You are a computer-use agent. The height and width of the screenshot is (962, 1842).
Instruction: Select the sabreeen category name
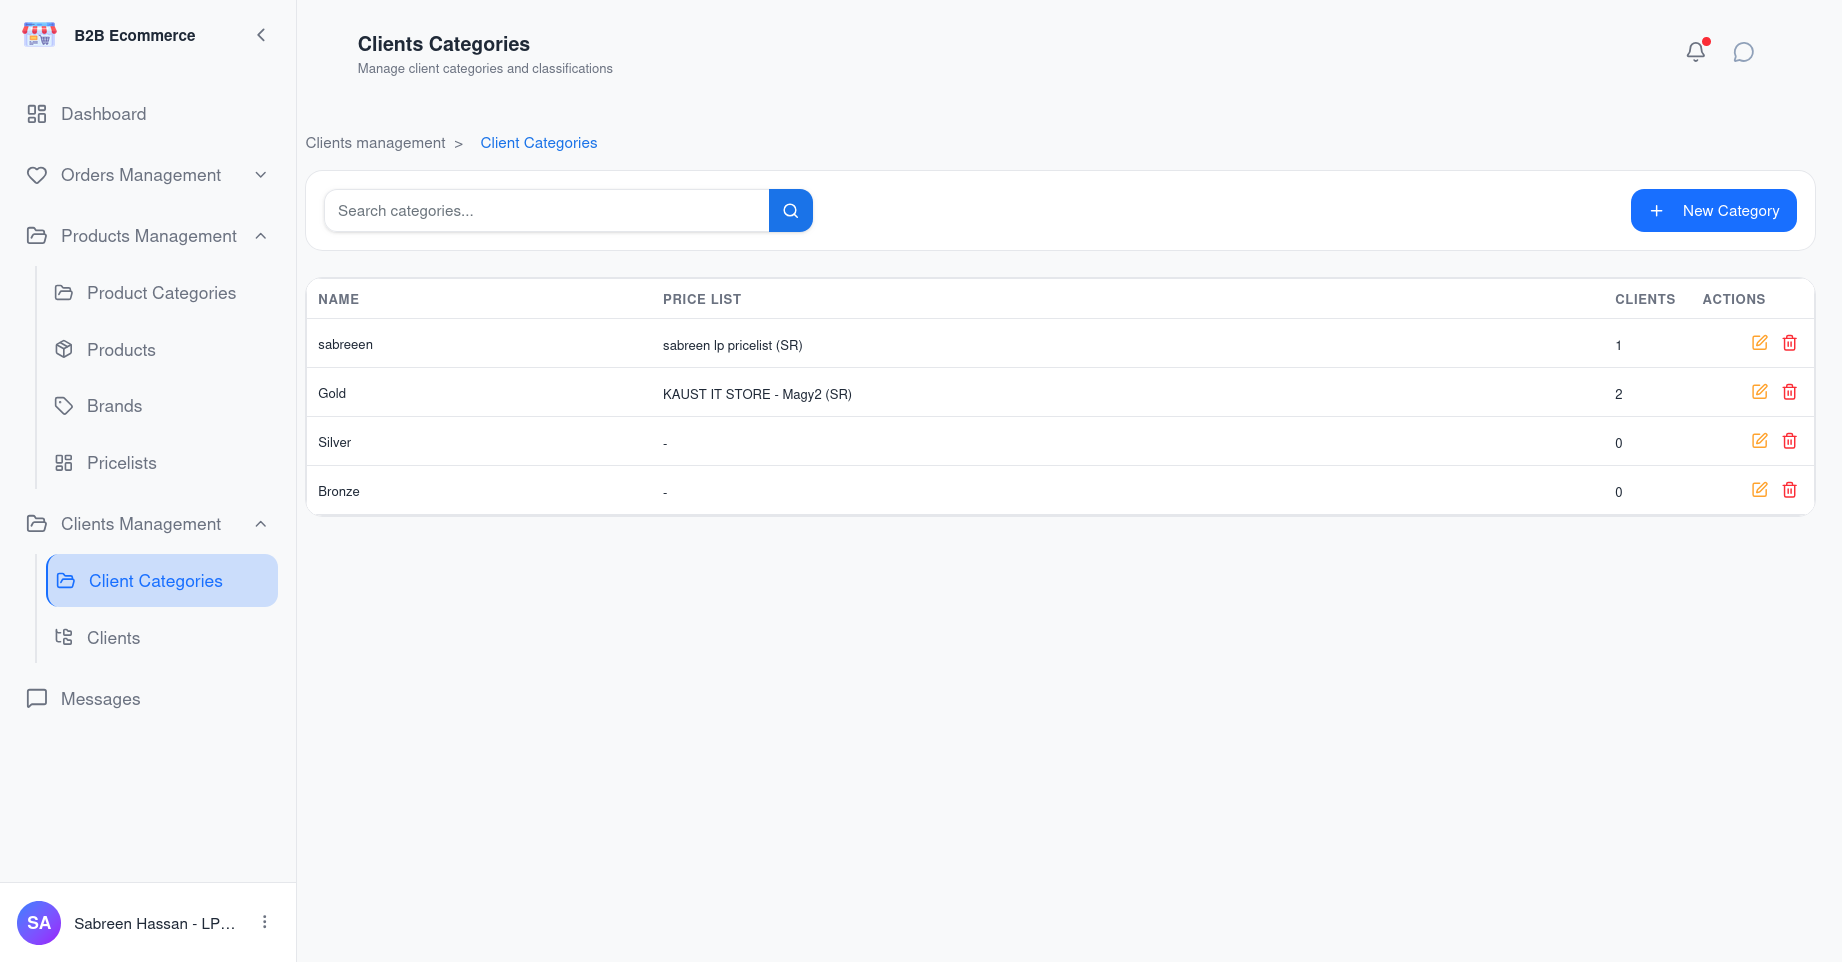pyautogui.click(x=345, y=345)
